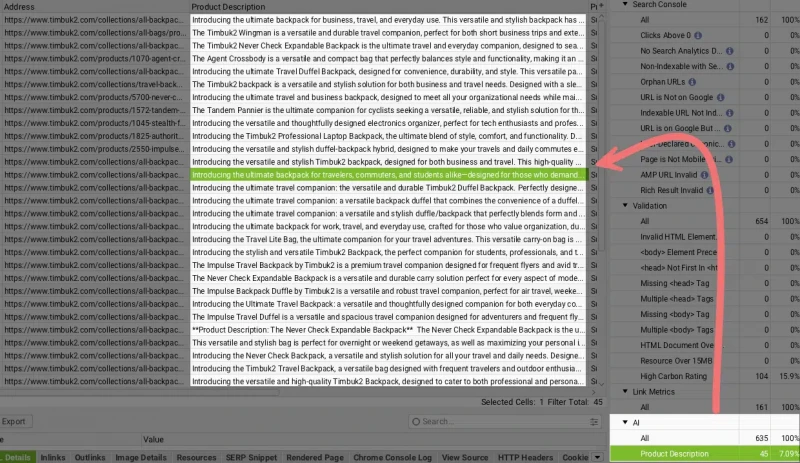
Task: Click info icon beside Clicks Above 0
Action: point(698,35)
